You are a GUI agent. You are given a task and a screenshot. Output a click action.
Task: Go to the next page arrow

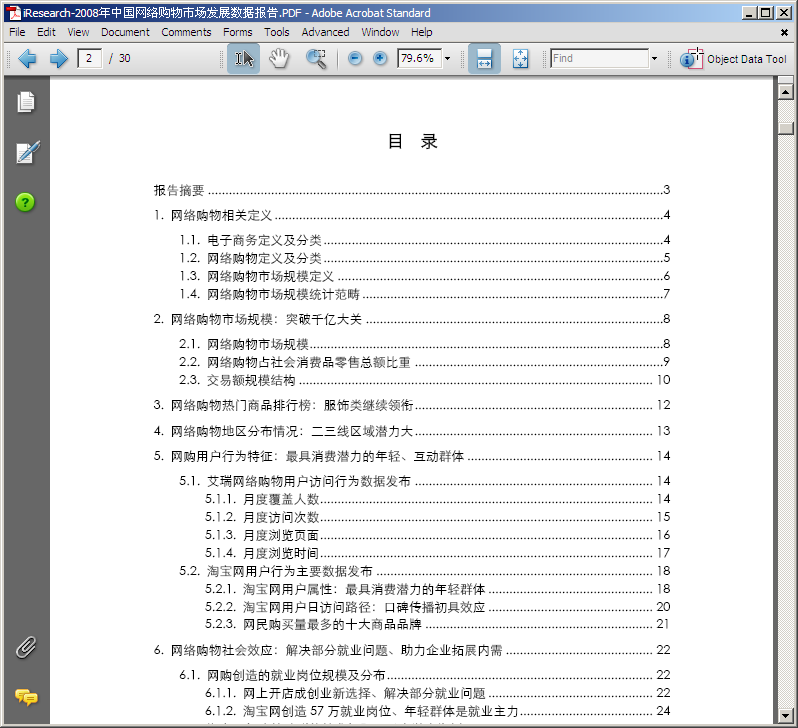pos(58,59)
